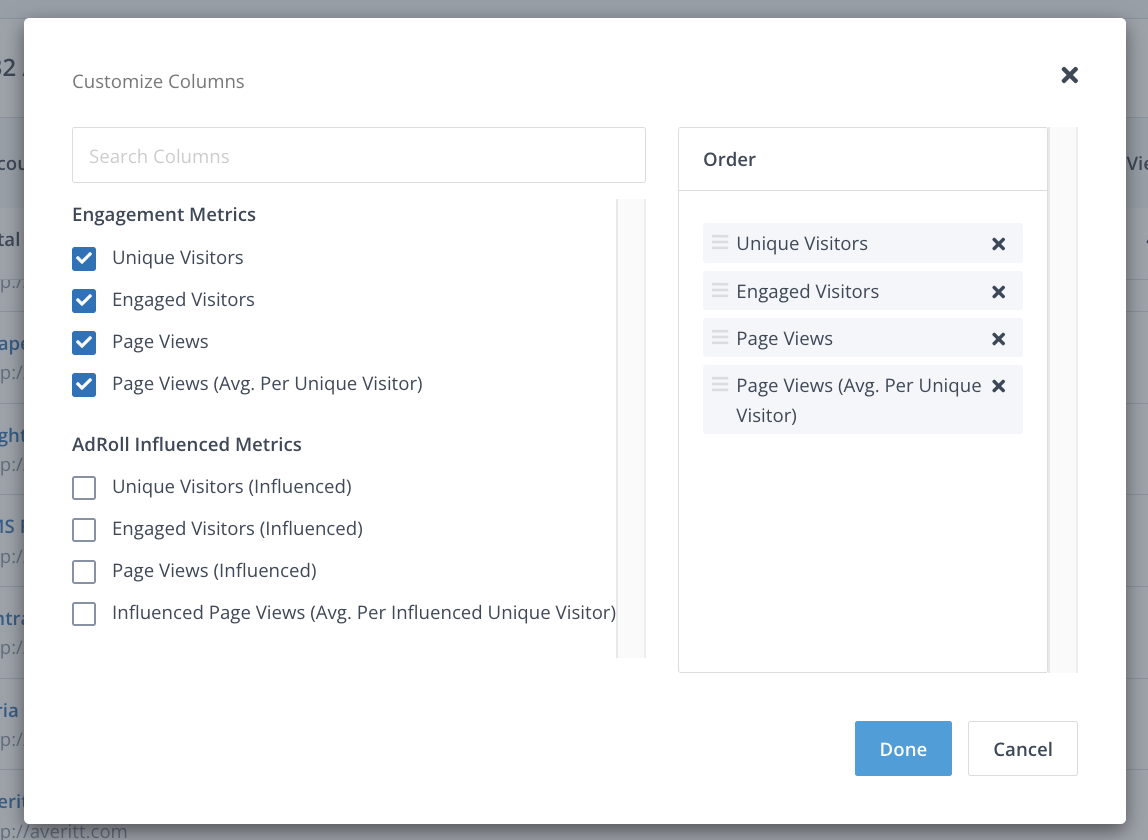Image resolution: width=1148 pixels, height=840 pixels.
Task: Grab the drag handle for Unique Visitors
Action: 719,243
